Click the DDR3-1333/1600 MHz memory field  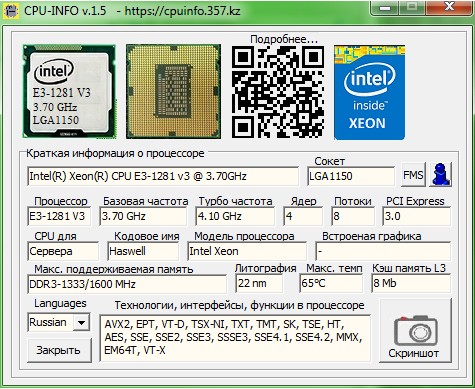coord(127,284)
